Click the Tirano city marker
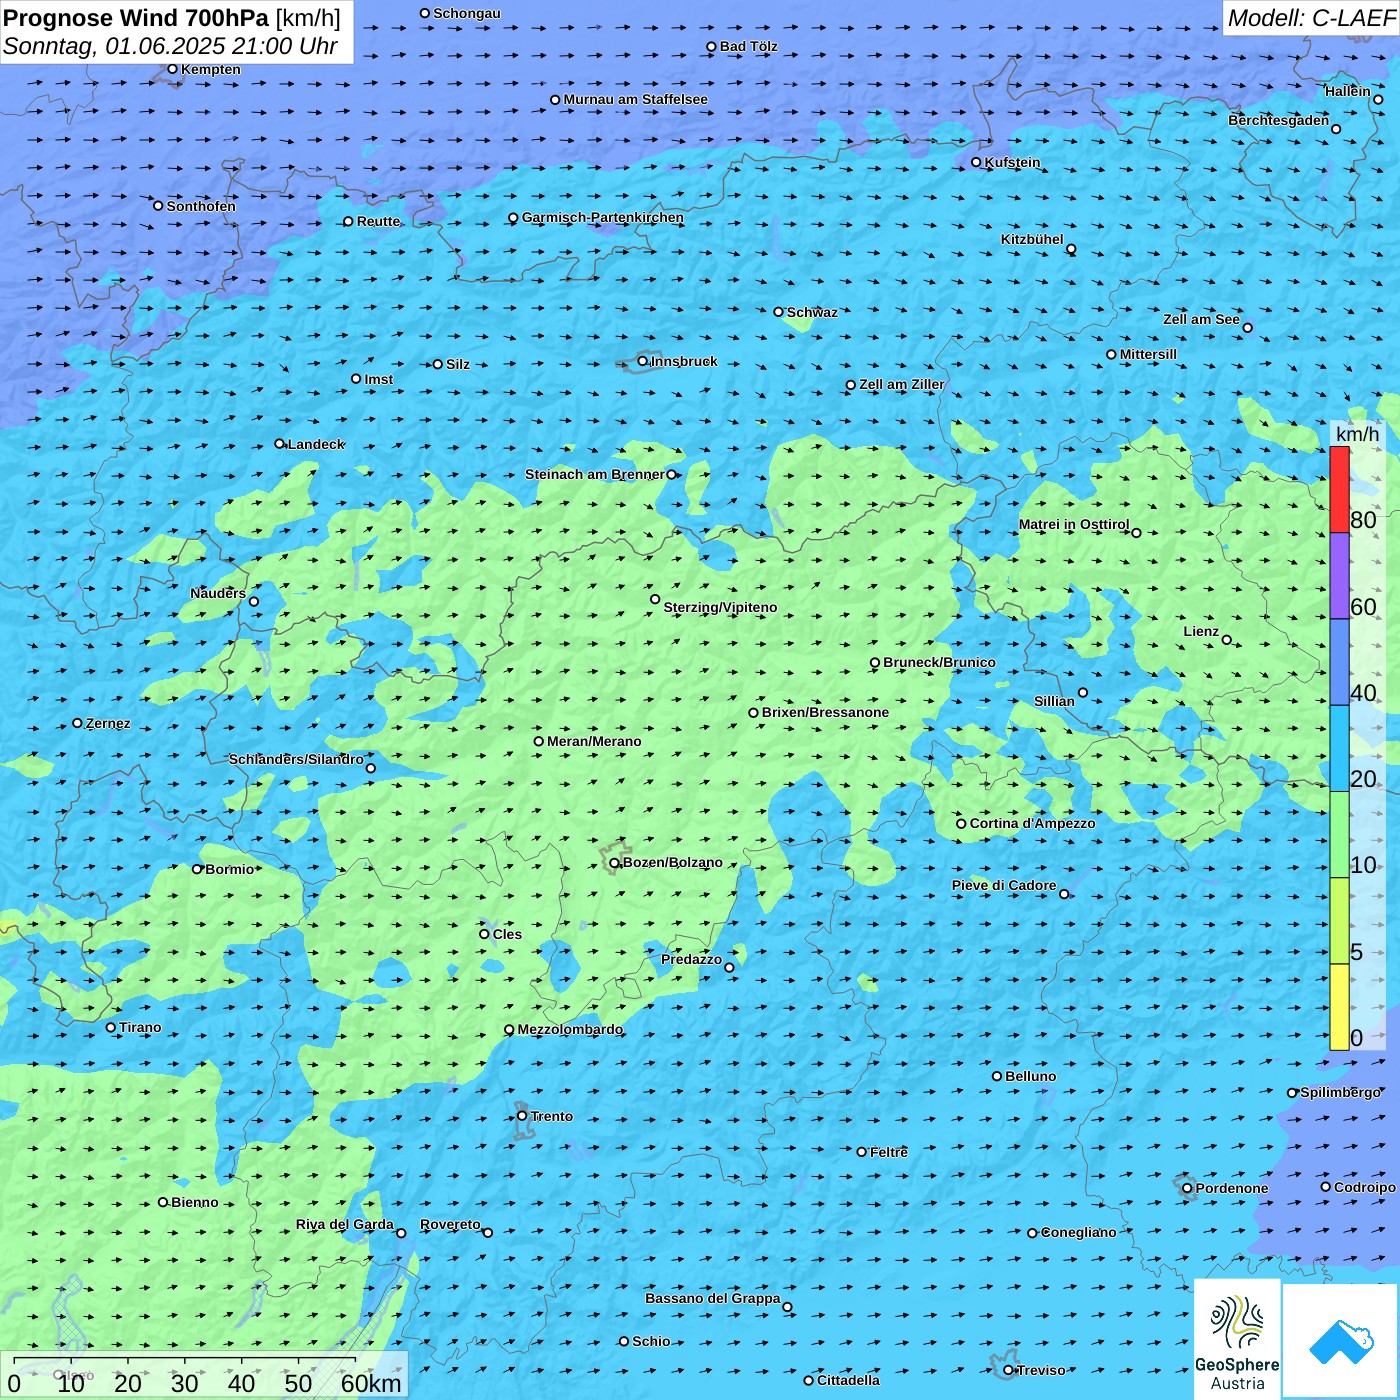Screen dimensions: 1400x1400 pyautogui.click(x=111, y=1027)
